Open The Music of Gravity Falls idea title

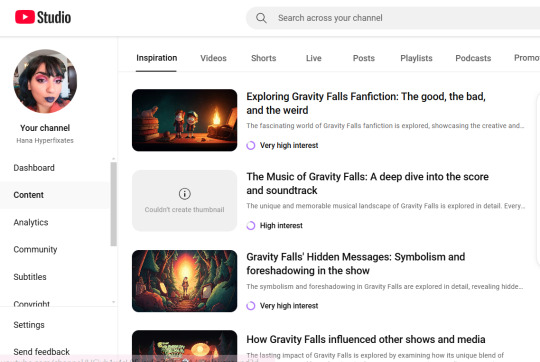(x=367, y=184)
